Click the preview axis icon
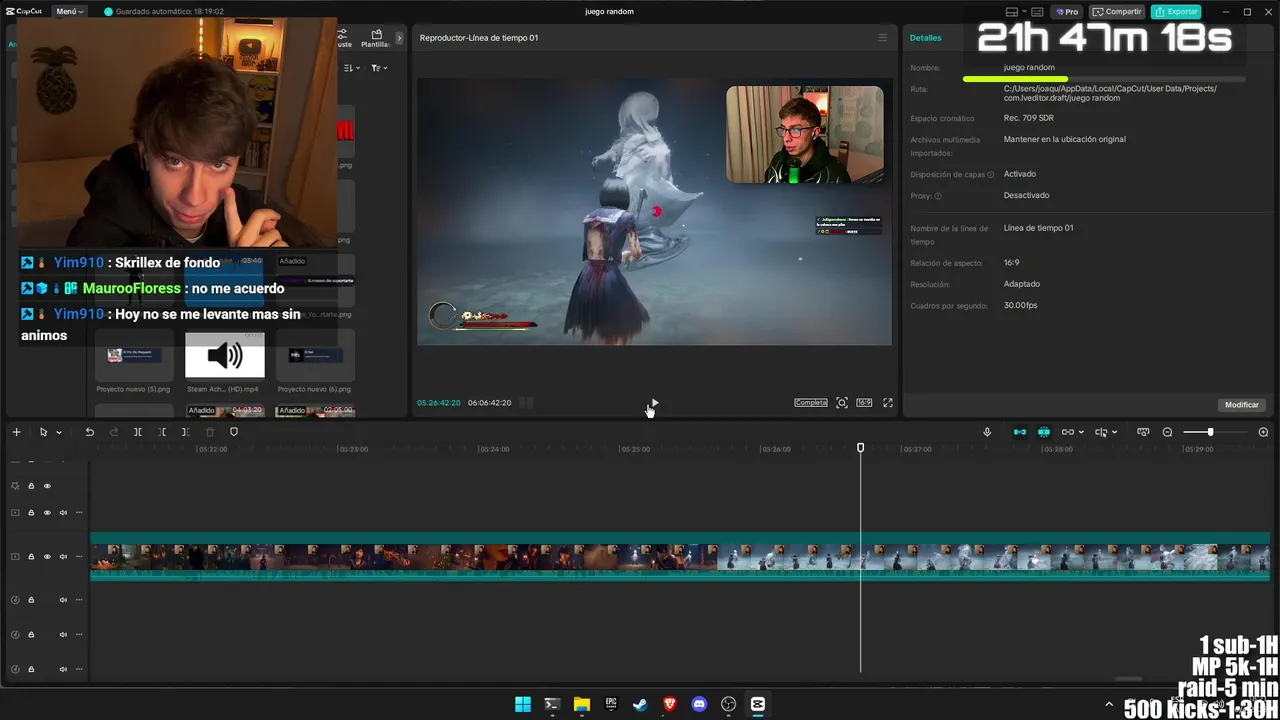Image resolution: width=1280 pixels, height=720 pixels. 1101,432
